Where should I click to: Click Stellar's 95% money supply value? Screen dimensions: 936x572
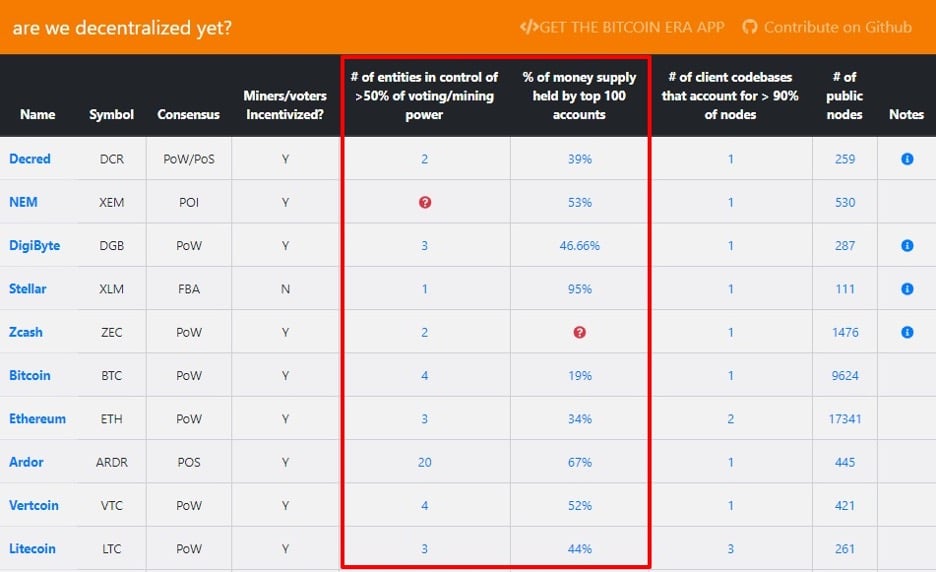(x=579, y=289)
